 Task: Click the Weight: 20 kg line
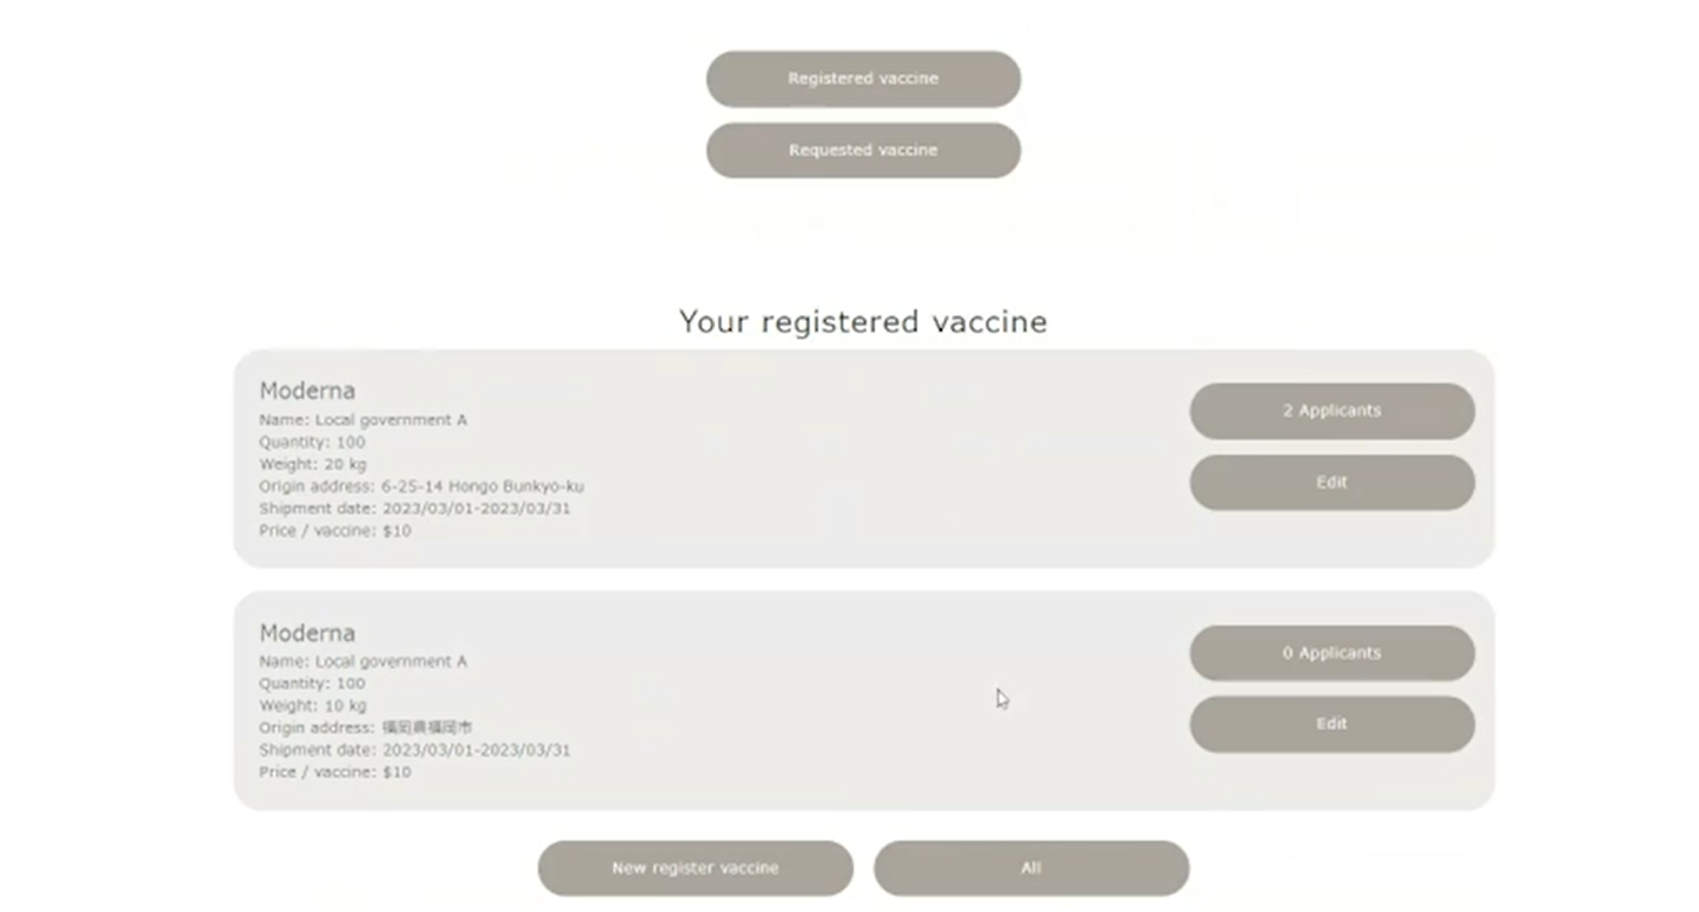(x=313, y=464)
